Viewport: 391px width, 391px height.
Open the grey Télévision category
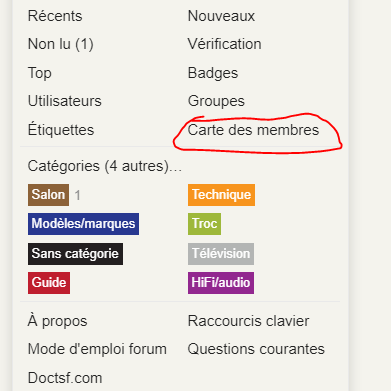coord(221,254)
